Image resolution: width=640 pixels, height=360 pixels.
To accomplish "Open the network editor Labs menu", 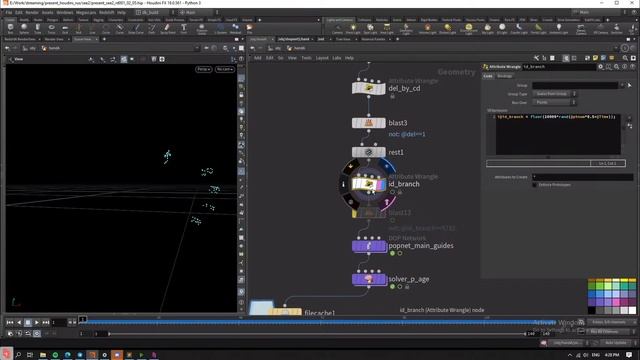I will pyautogui.click(x=337, y=58).
